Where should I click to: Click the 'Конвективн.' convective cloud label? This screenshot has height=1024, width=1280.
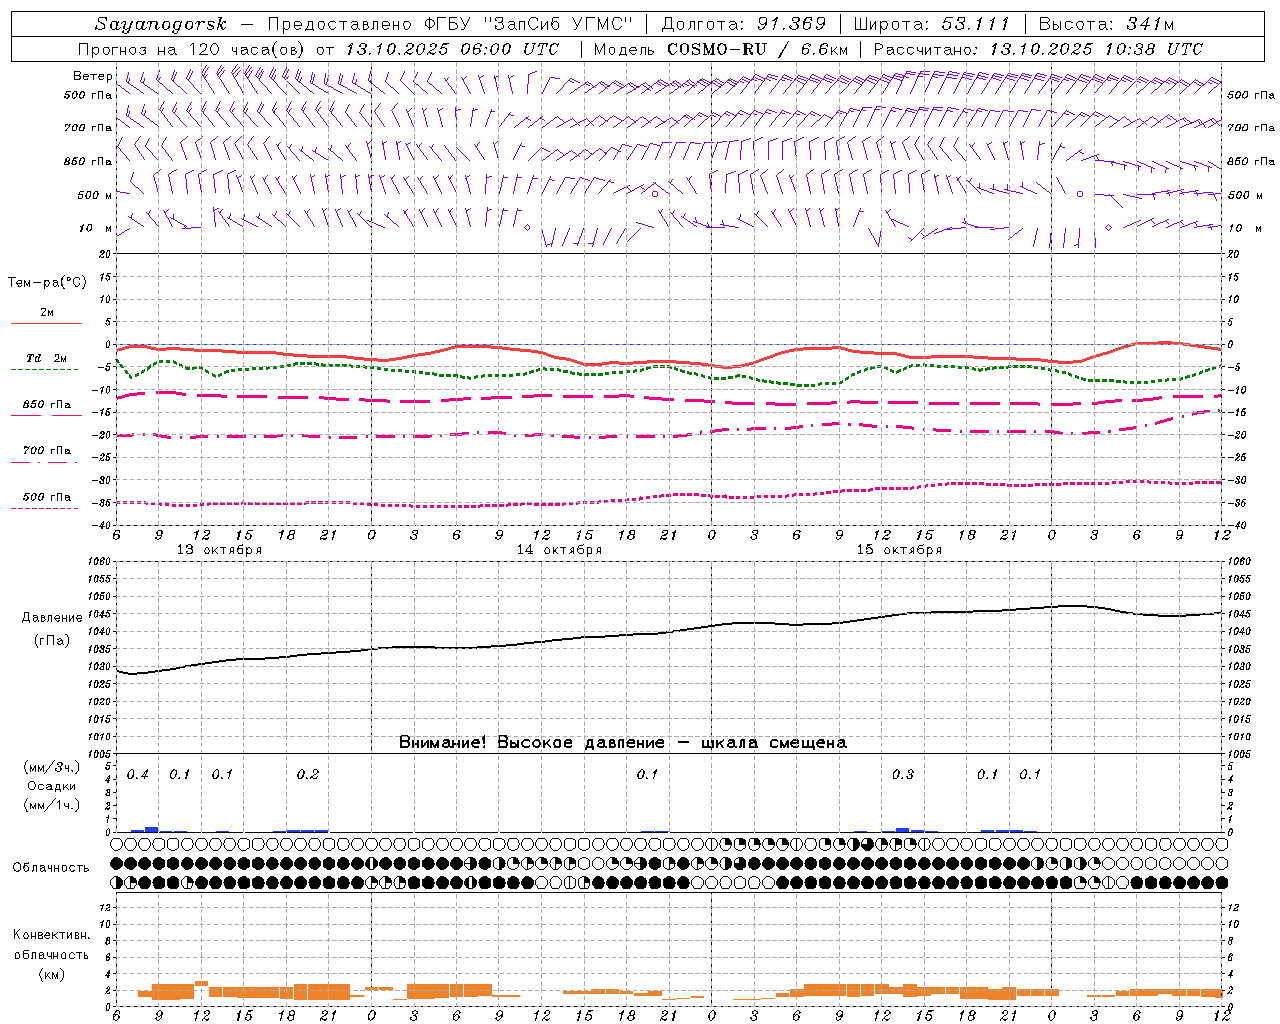click(51, 935)
